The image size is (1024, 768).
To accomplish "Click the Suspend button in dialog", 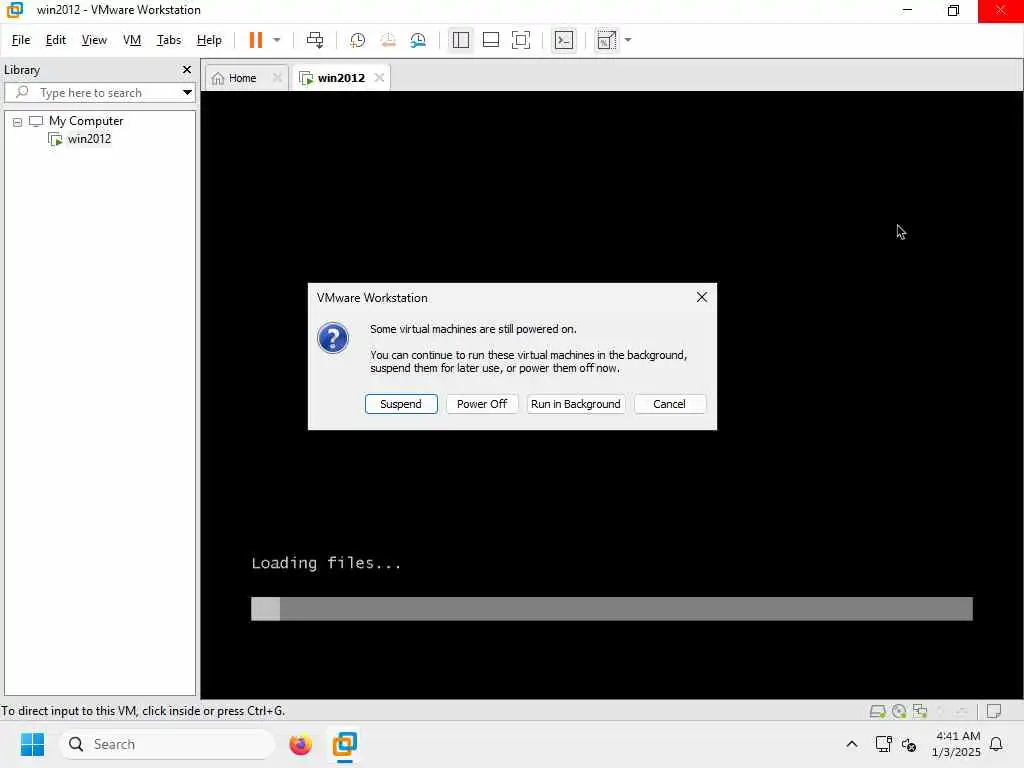I will (x=401, y=404).
